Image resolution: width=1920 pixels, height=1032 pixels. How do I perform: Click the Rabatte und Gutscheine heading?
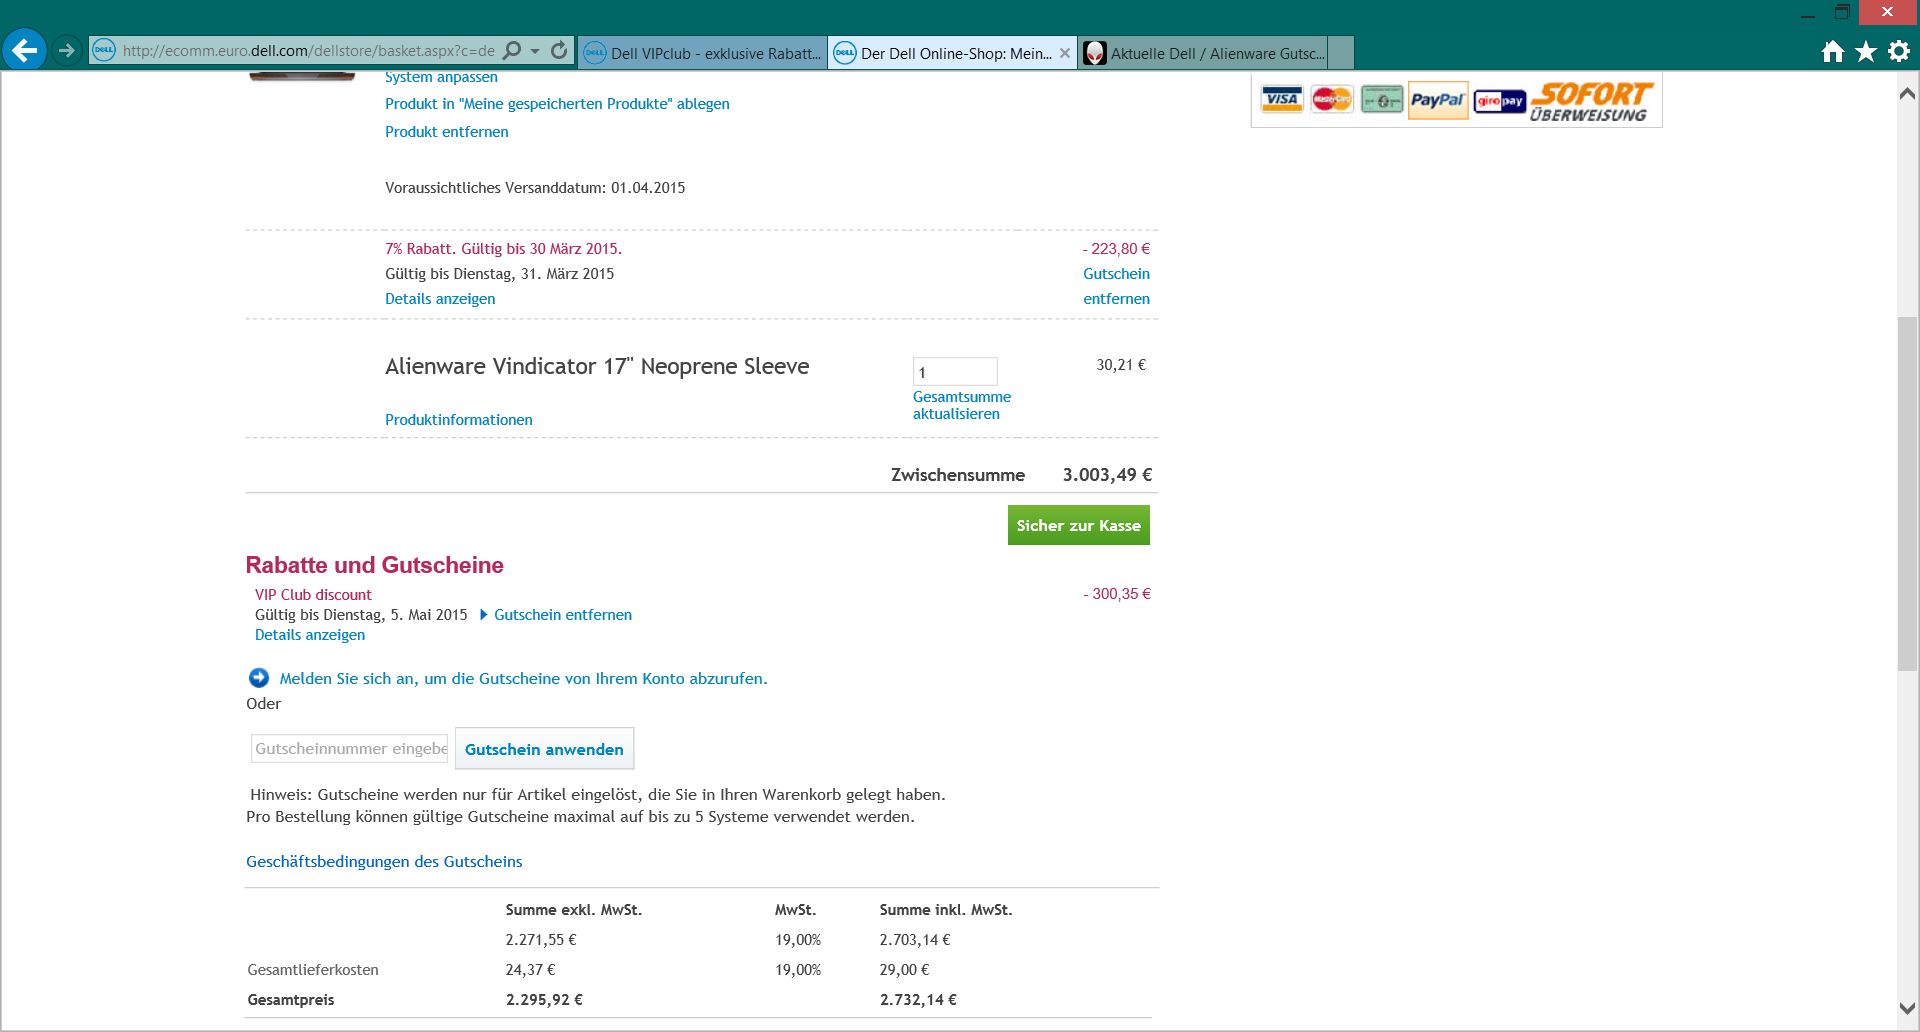click(375, 565)
